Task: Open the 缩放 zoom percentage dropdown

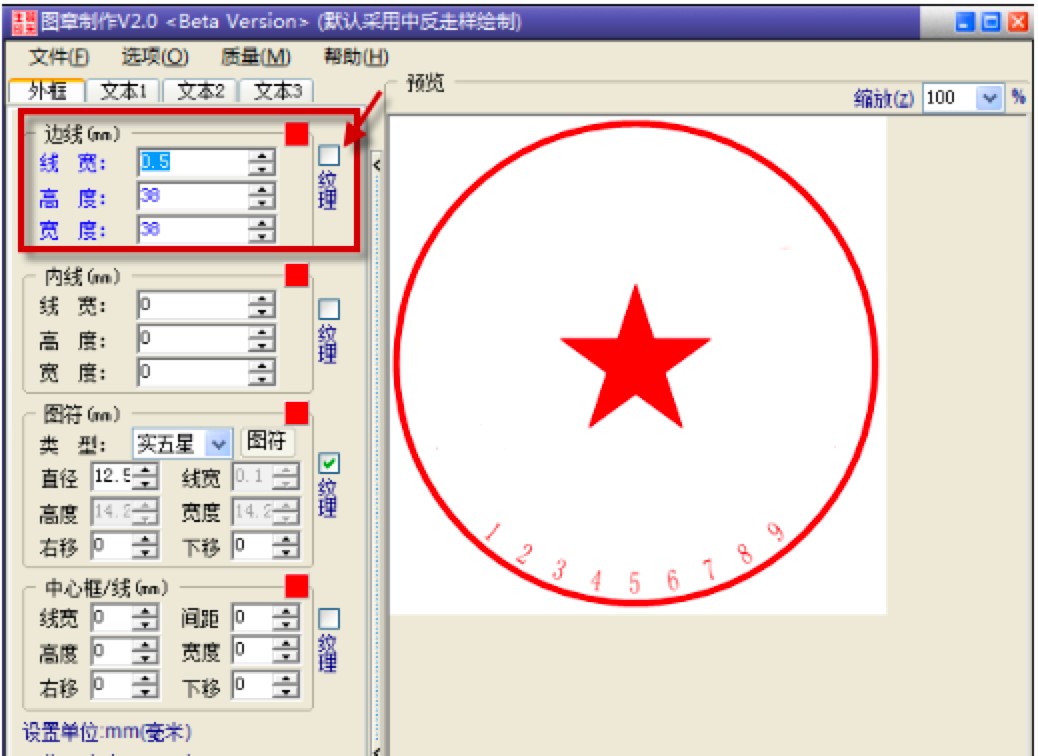Action: pyautogui.click(x=990, y=97)
